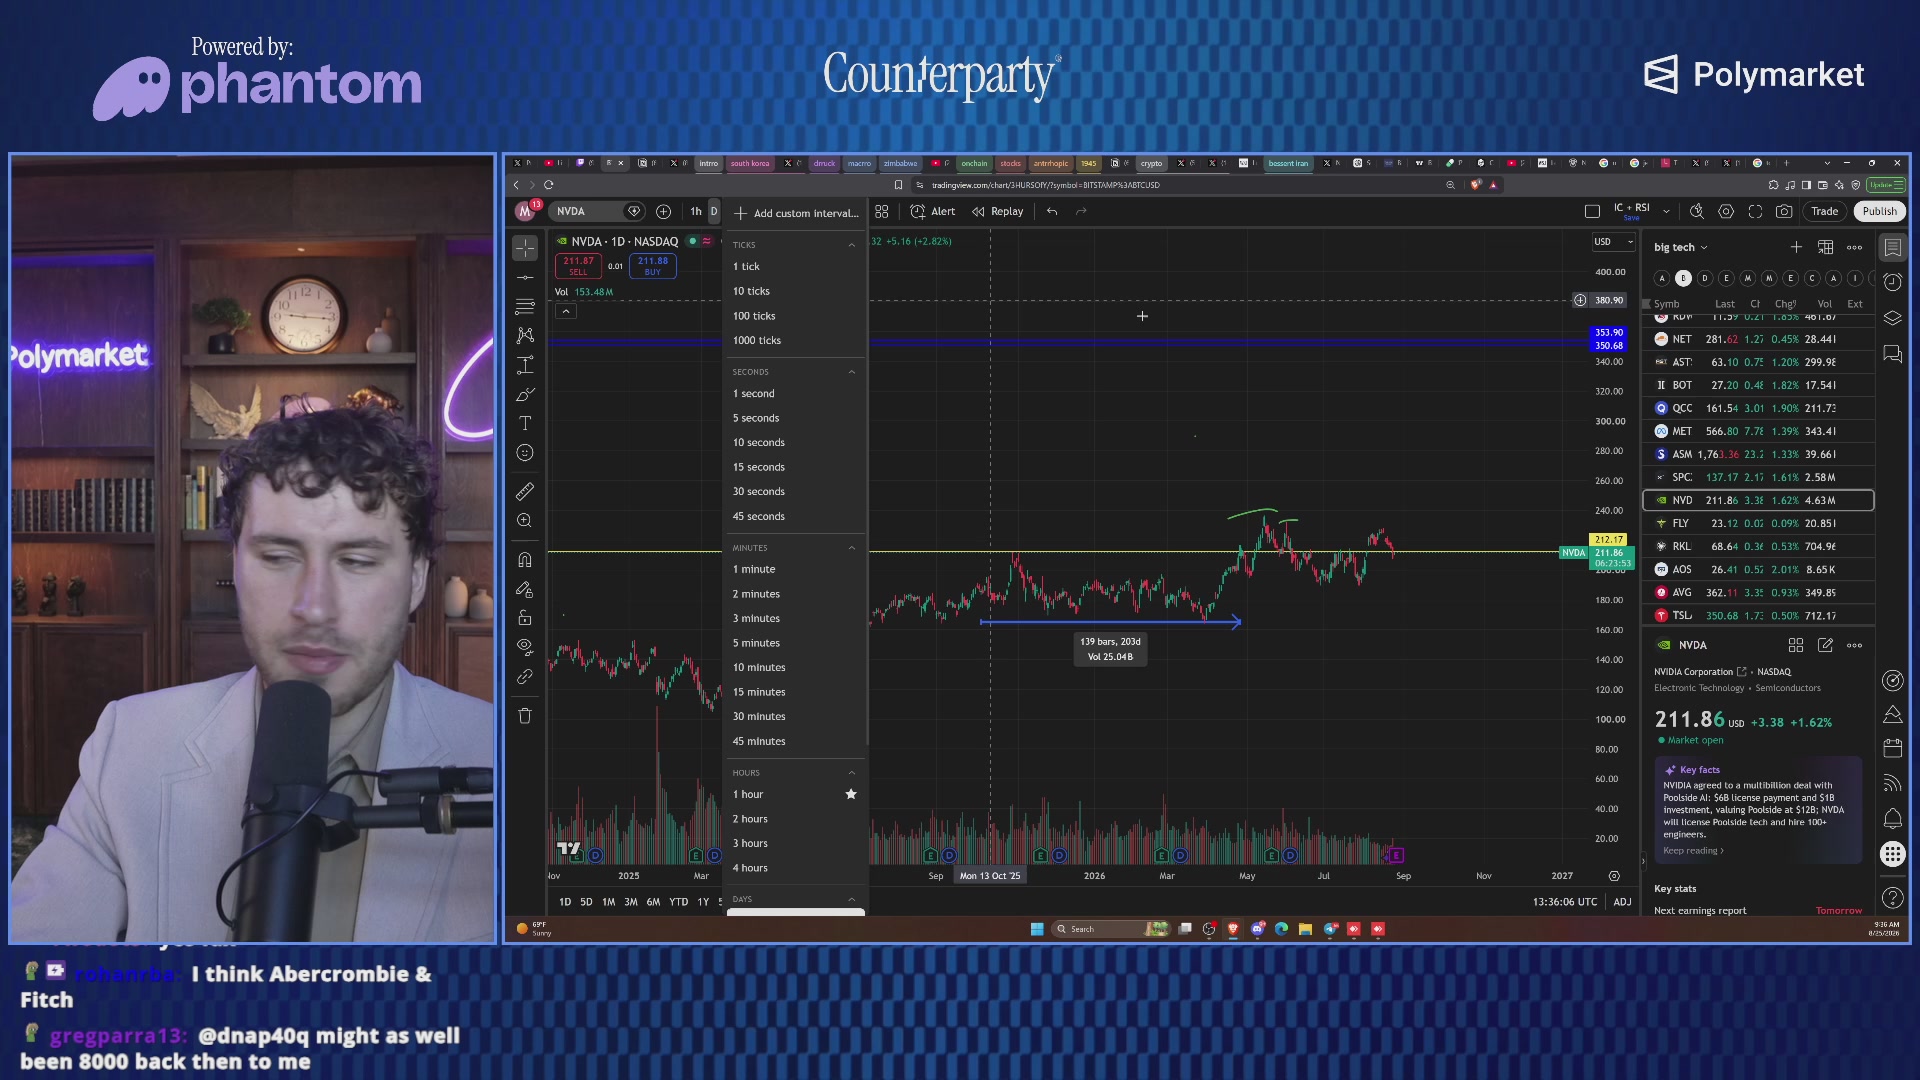This screenshot has width=1920, height=1080.
Task: Undo the last chart action
Action: click(1052, 211)
